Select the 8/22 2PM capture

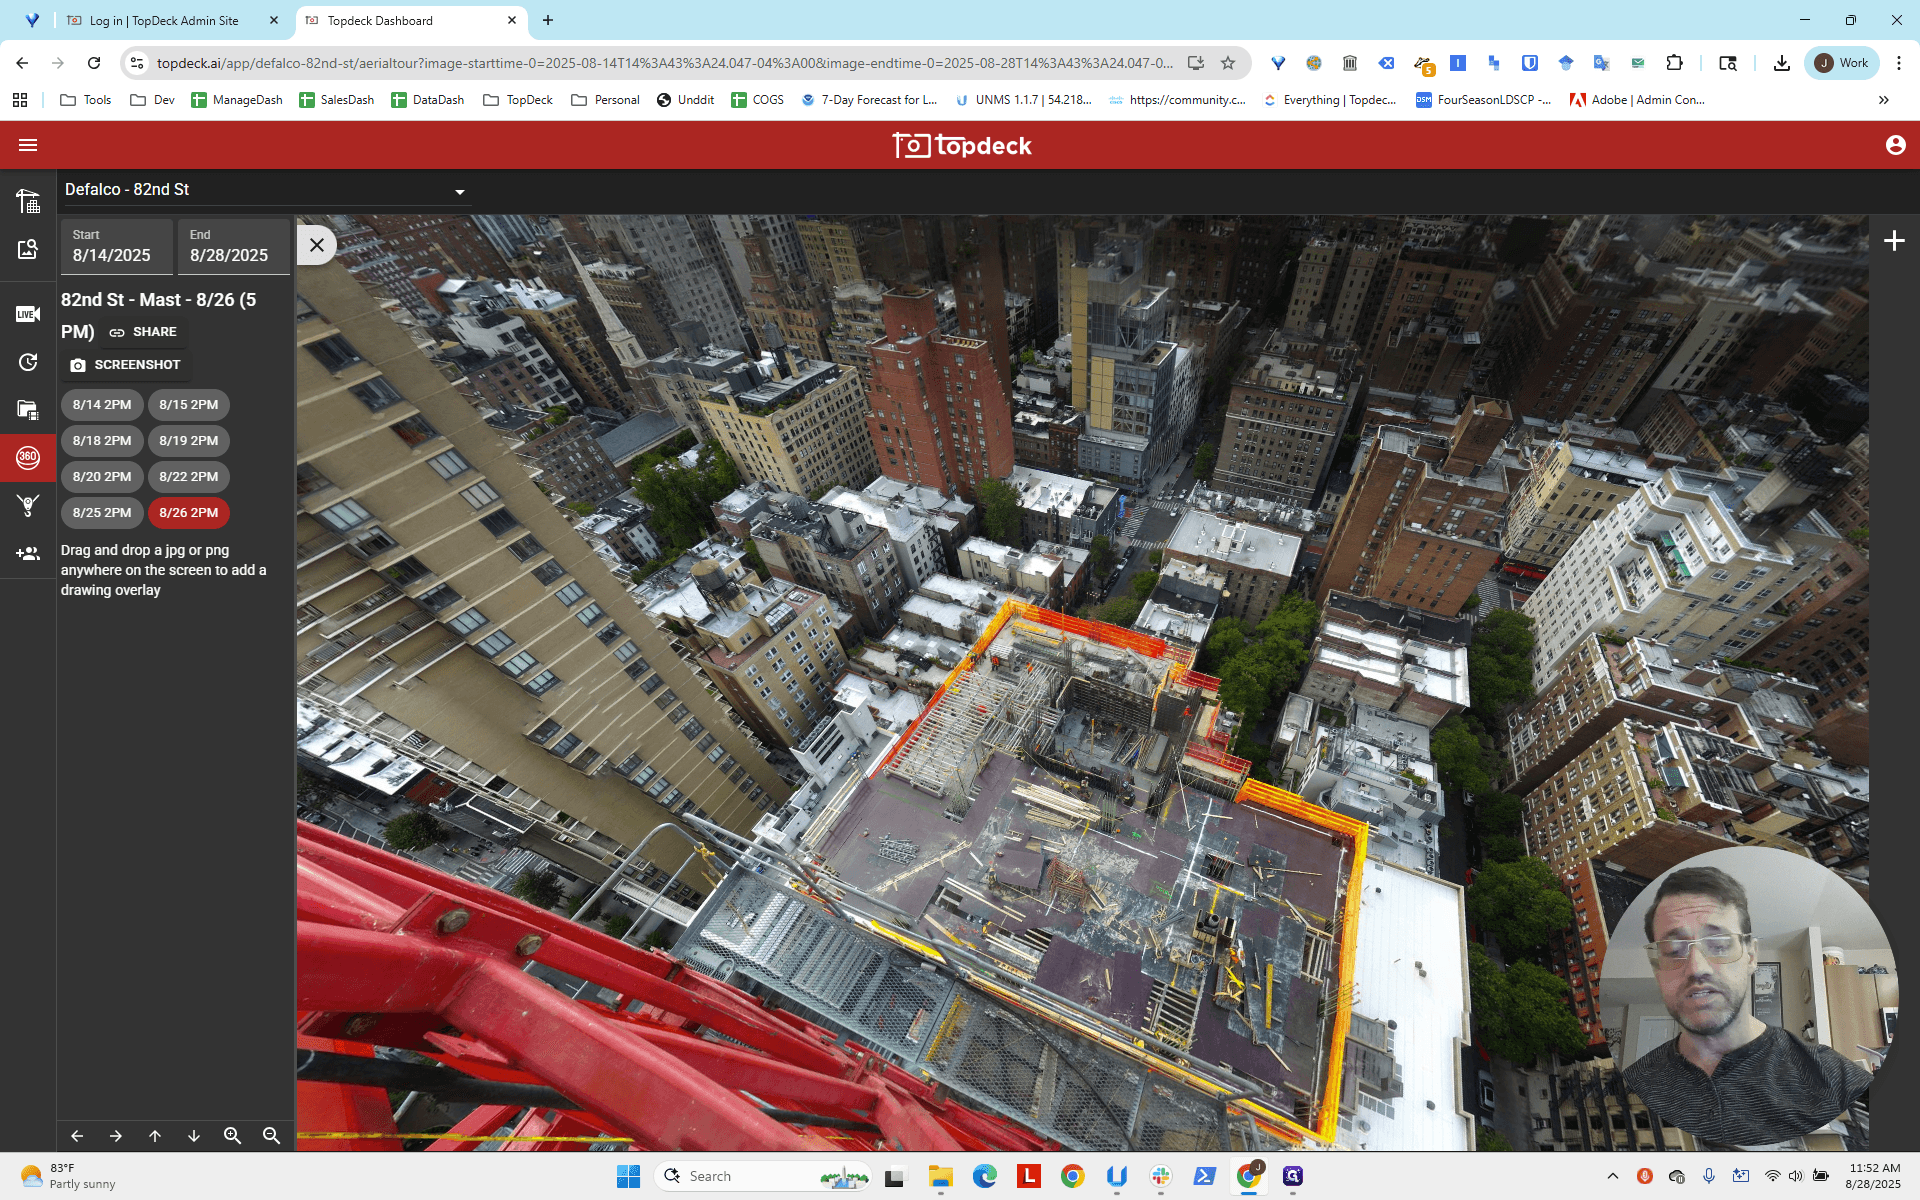click(x=189, y=477)
